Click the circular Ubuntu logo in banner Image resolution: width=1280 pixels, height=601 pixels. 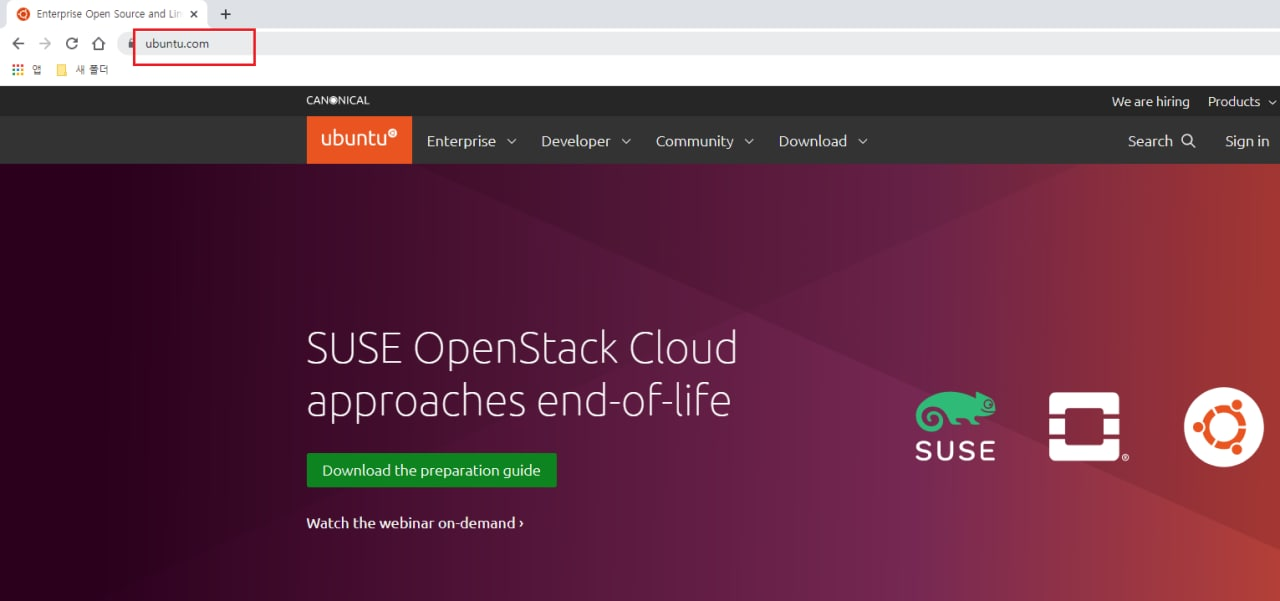tap(1224, 427)
